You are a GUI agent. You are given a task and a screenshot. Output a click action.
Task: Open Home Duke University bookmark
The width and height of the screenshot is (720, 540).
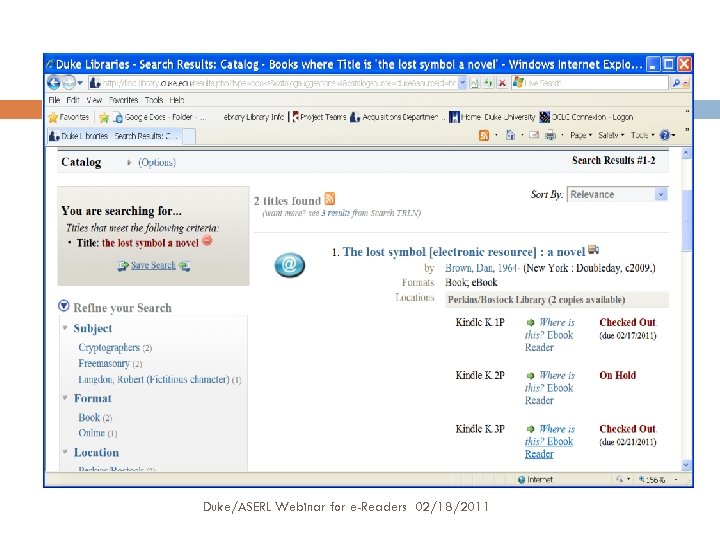(492, 117)
